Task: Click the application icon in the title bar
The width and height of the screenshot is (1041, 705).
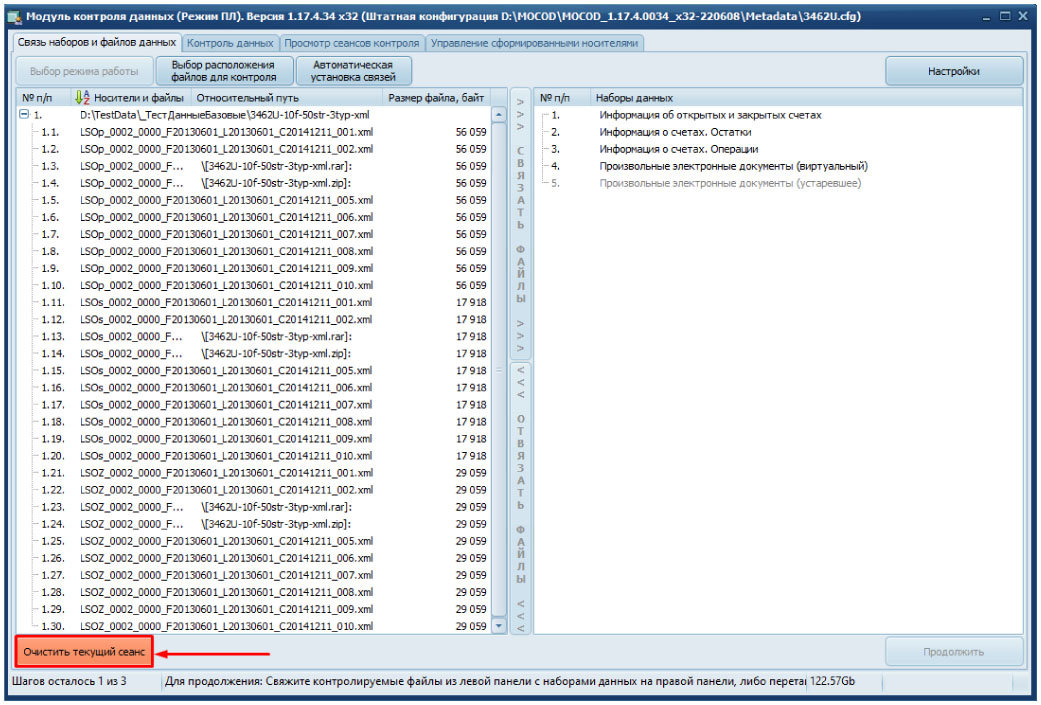Action: [x=14, y=17]
